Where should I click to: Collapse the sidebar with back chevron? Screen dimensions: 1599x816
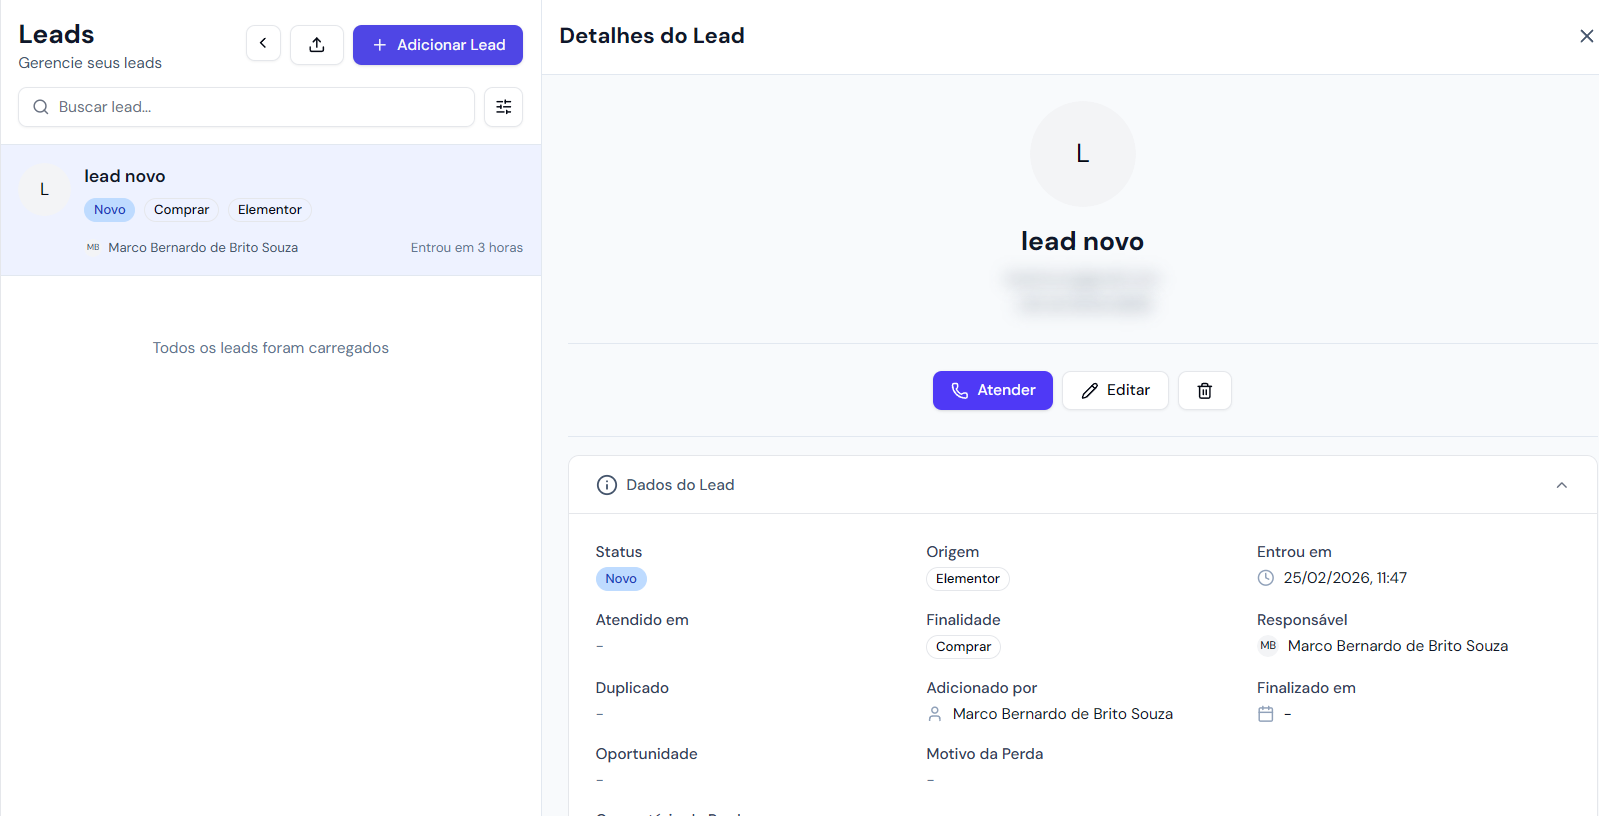coord(263,43)
